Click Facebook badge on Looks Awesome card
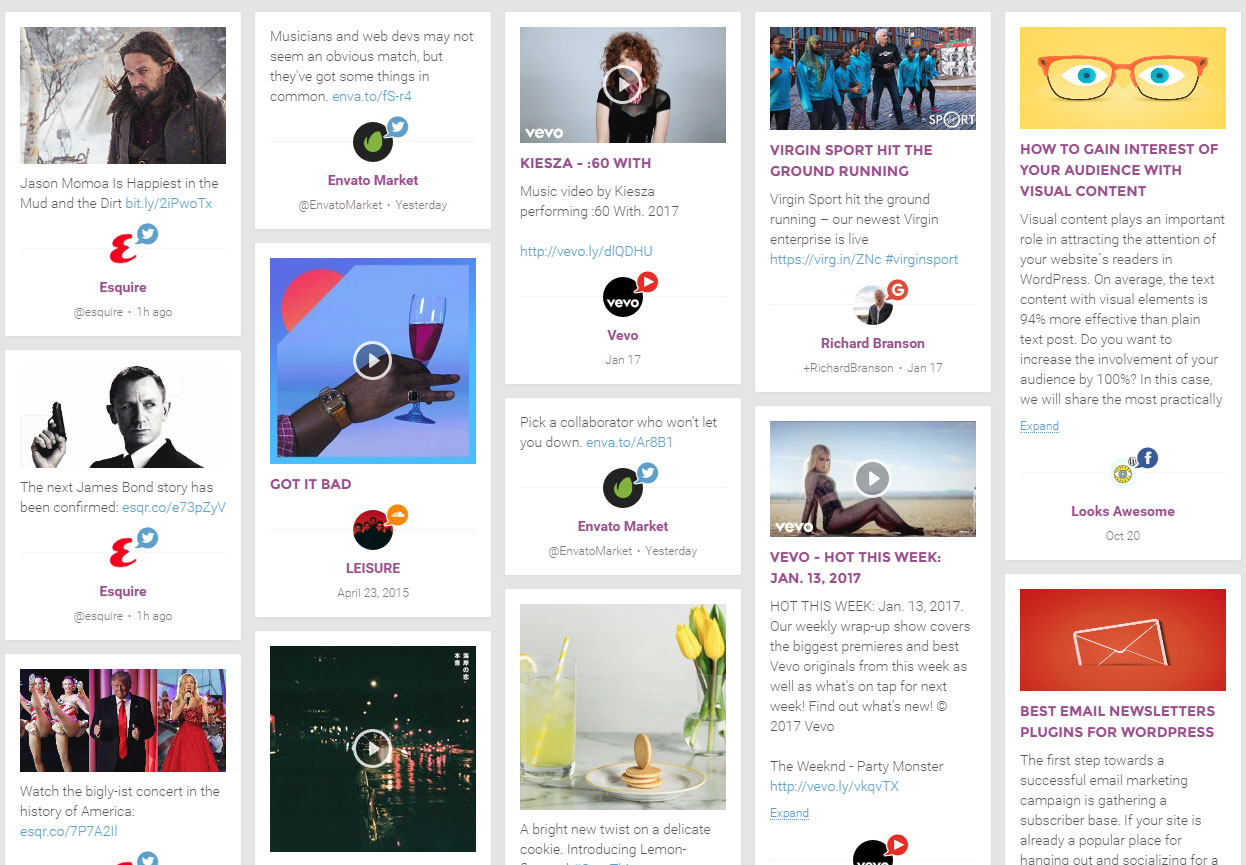1246x865 pixels. click(1147, 459)
